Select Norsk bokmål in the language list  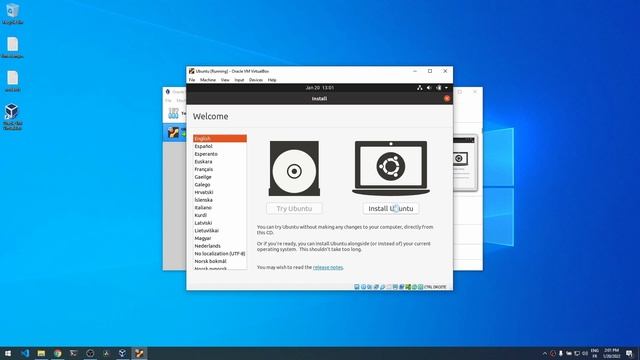[220, 261]
